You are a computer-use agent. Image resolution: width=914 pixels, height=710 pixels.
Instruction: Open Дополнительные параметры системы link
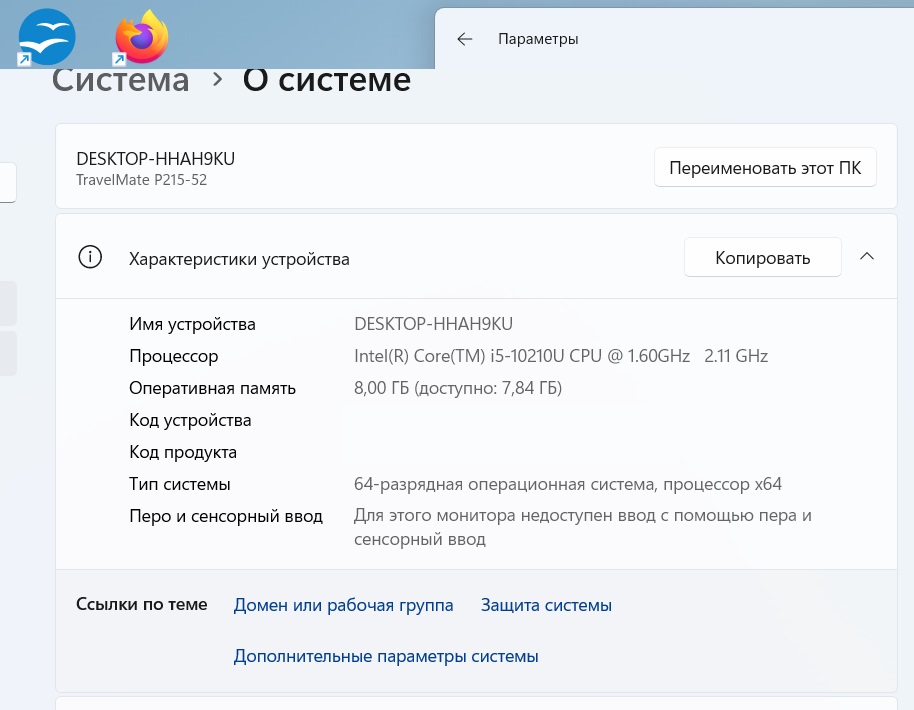[x=386, y=656]
